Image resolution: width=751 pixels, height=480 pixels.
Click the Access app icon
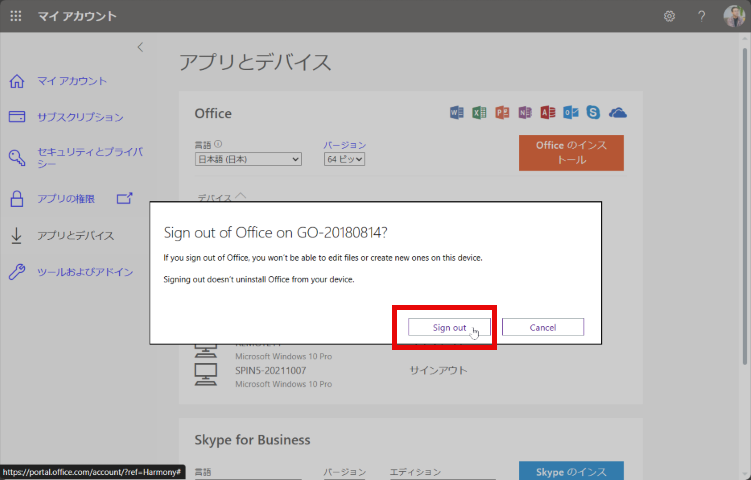click(x=548, y=113)
